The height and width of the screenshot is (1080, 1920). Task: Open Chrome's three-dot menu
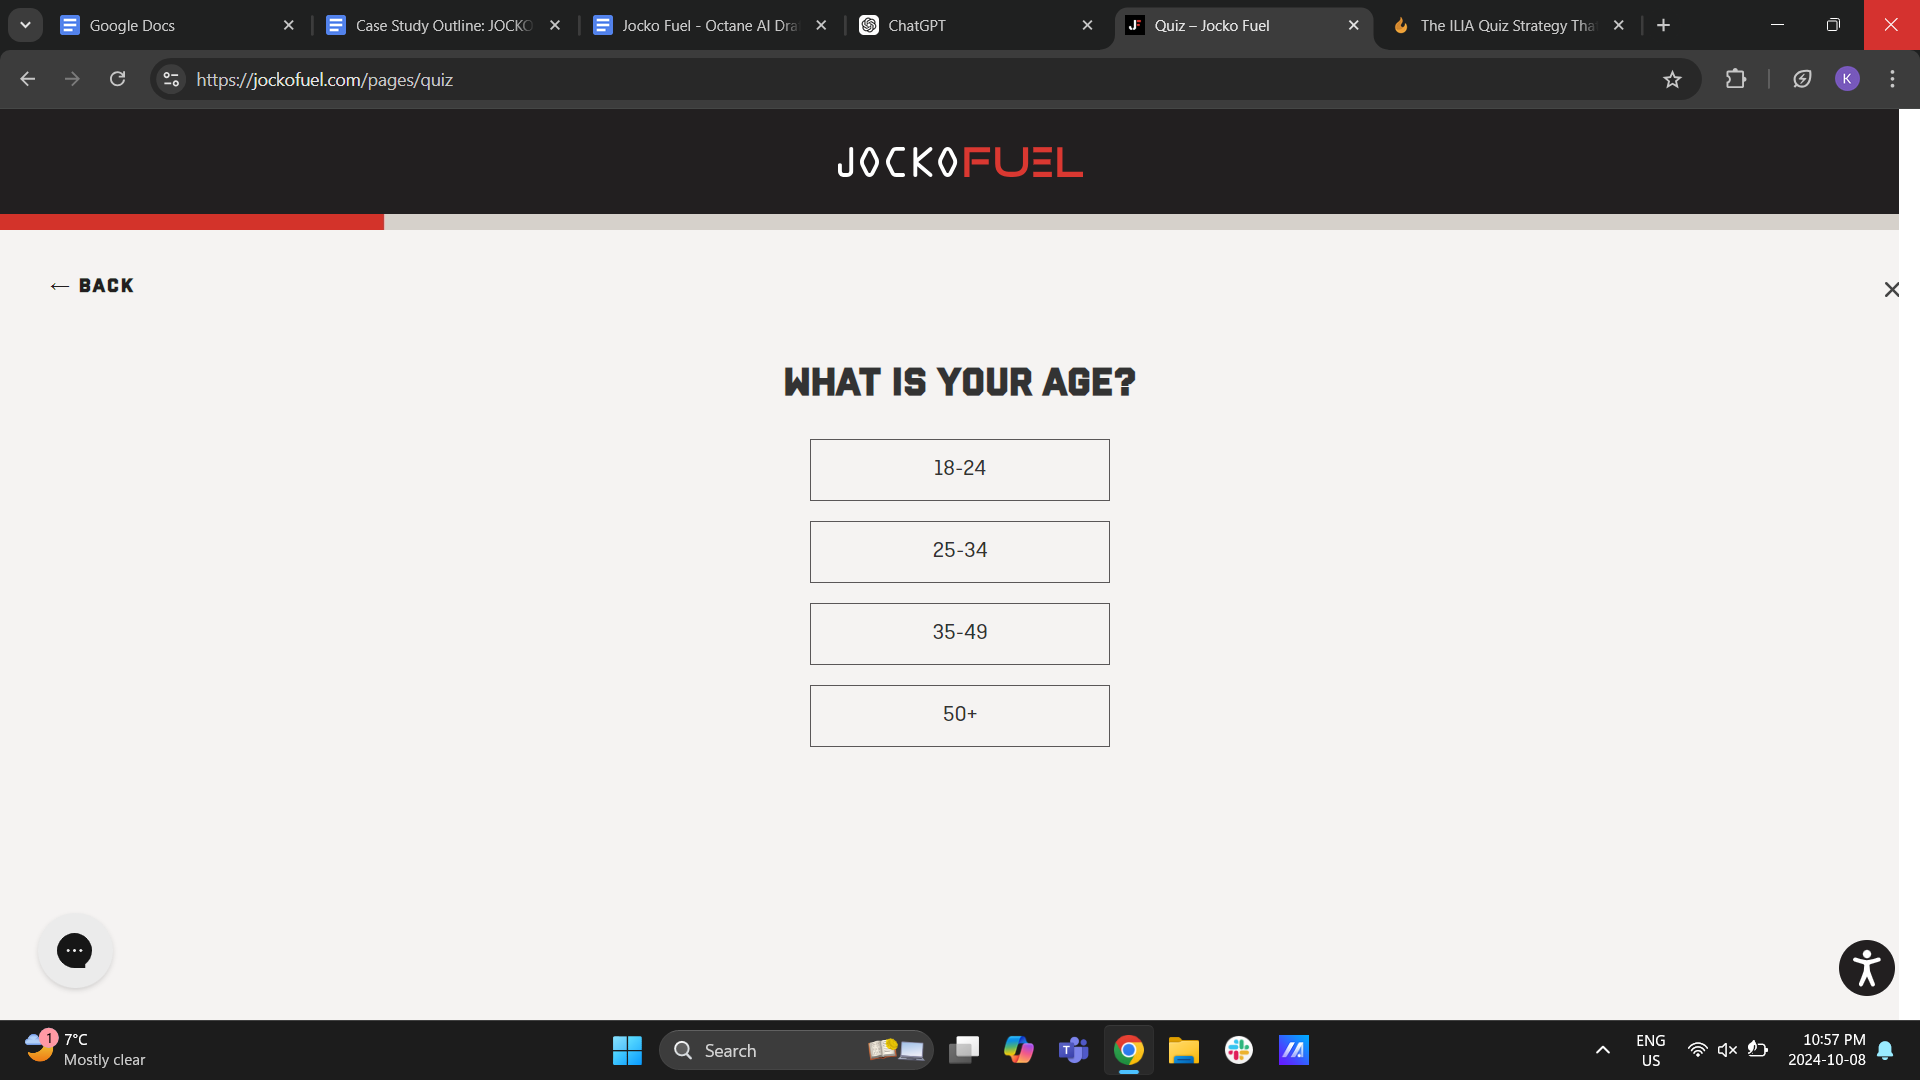[x=1892, y=79]
